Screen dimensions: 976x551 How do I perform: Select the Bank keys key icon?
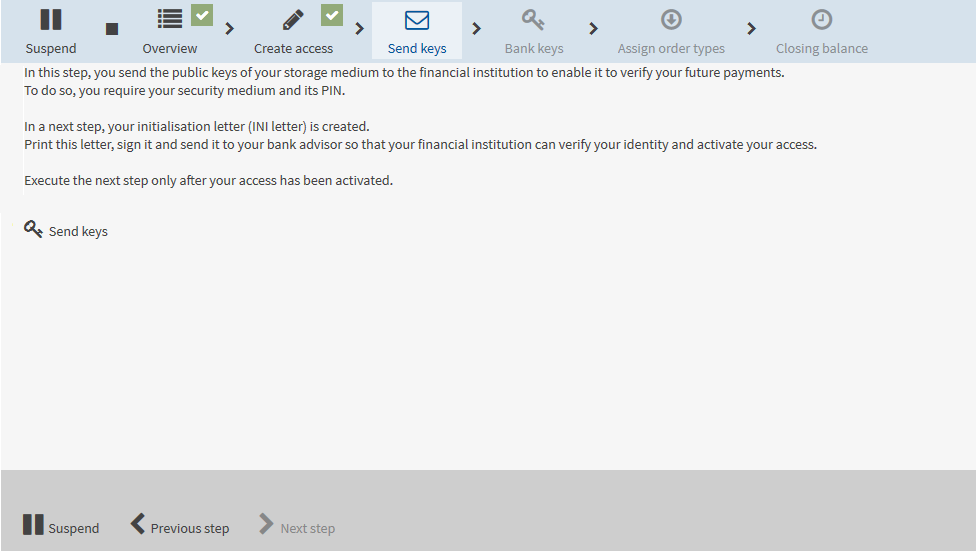click(x=533, y=20)
